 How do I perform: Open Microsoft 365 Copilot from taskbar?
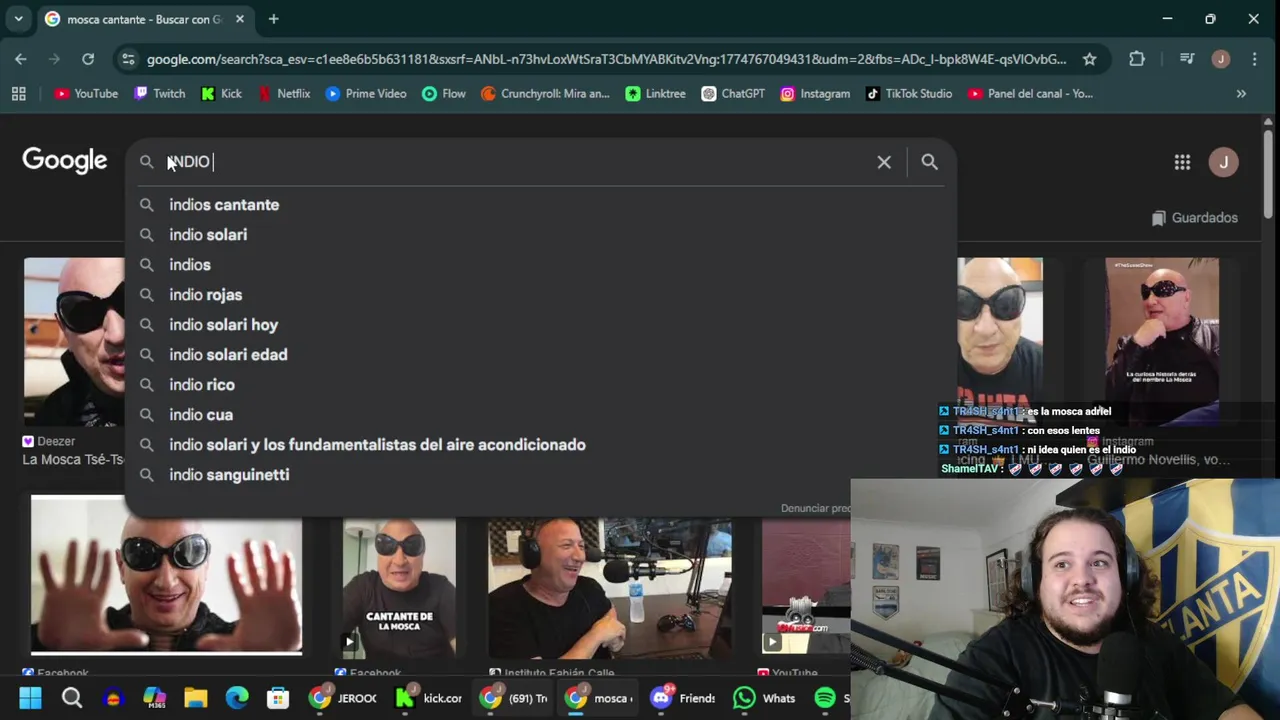point(154,698)
